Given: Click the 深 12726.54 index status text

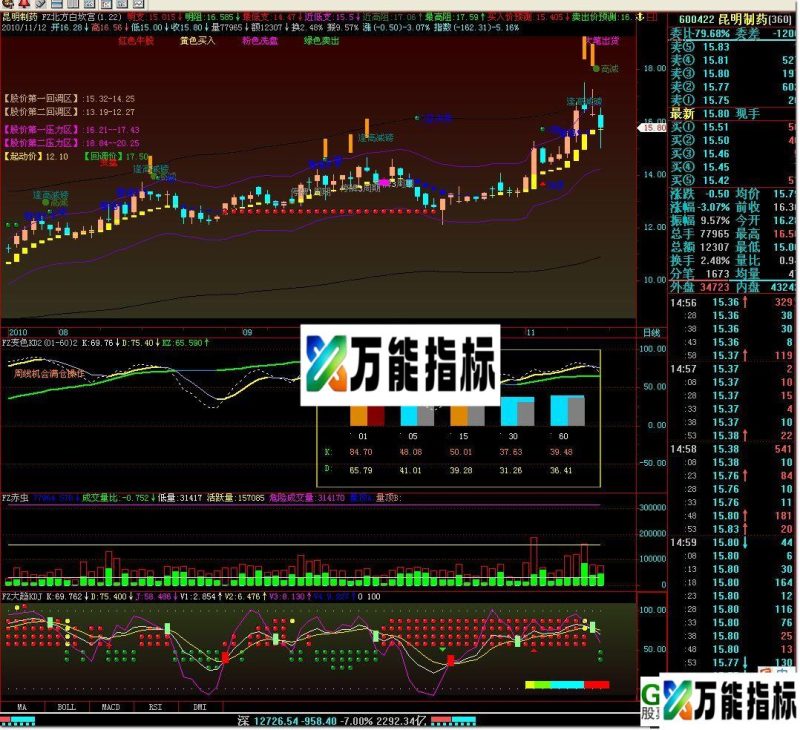Looking at the screenshot, I should click(332, 721).
